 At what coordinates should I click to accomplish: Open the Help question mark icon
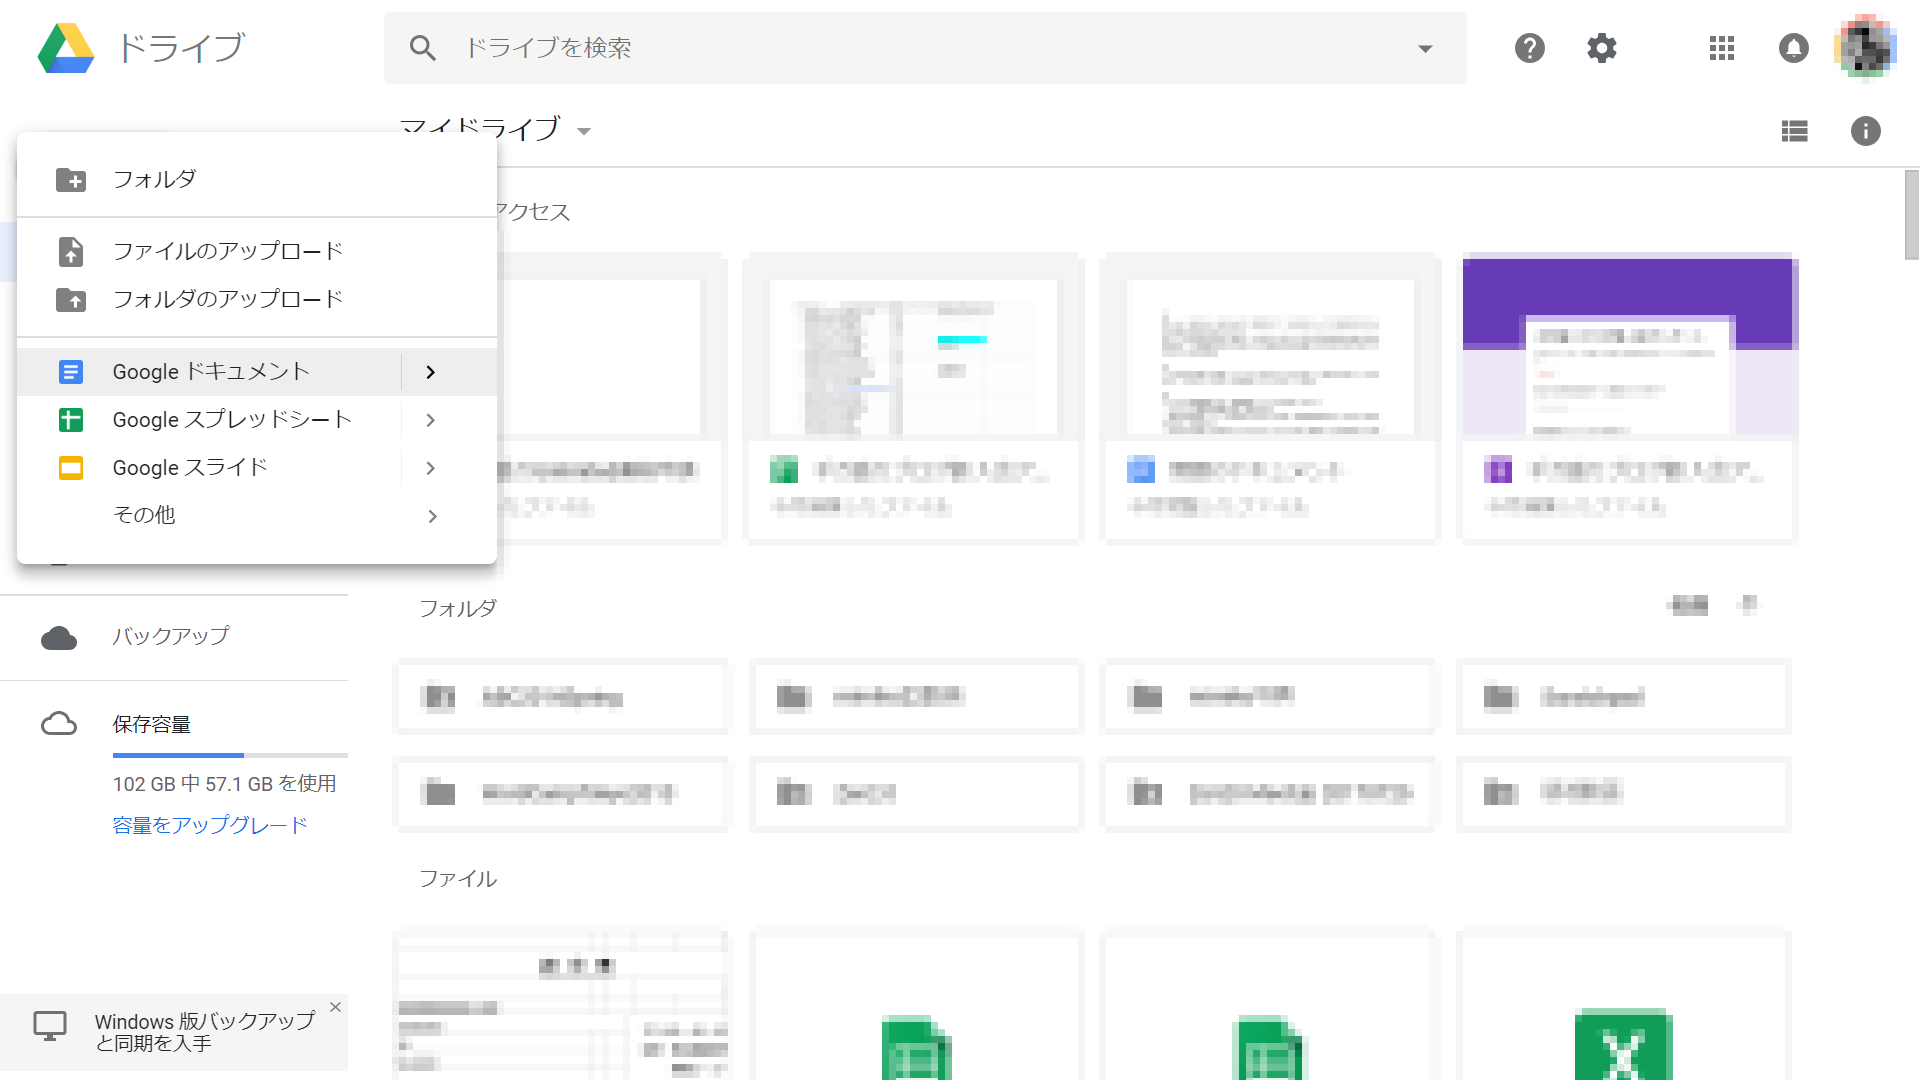pos(1530,48)
